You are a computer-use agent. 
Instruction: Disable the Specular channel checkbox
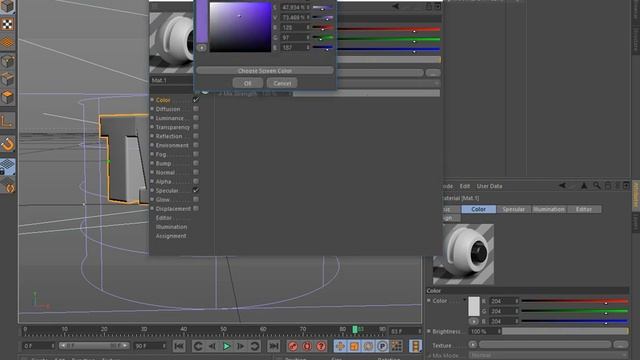pos(196,190)
